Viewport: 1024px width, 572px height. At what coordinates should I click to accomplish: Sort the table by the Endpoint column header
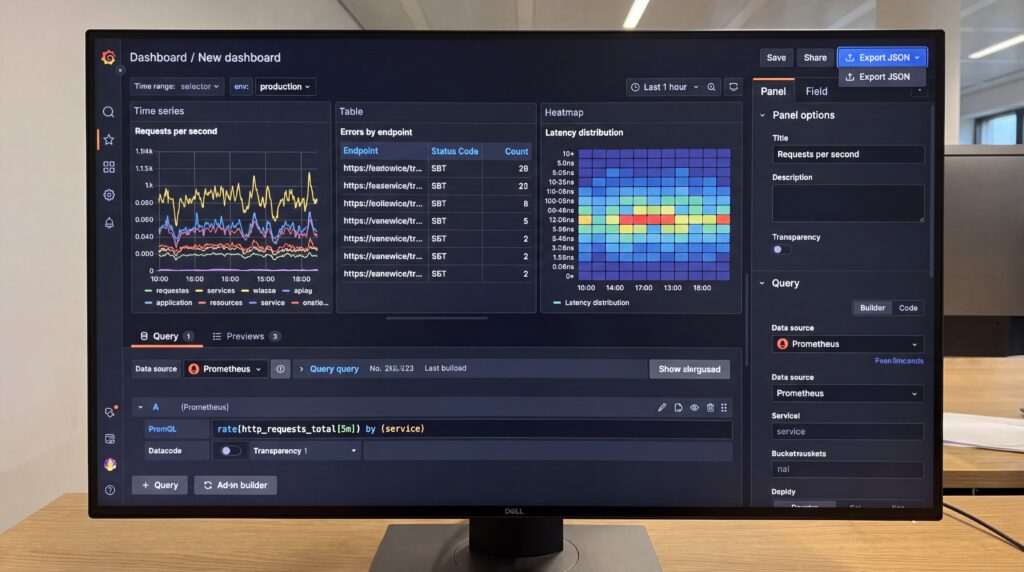(360, 151)
